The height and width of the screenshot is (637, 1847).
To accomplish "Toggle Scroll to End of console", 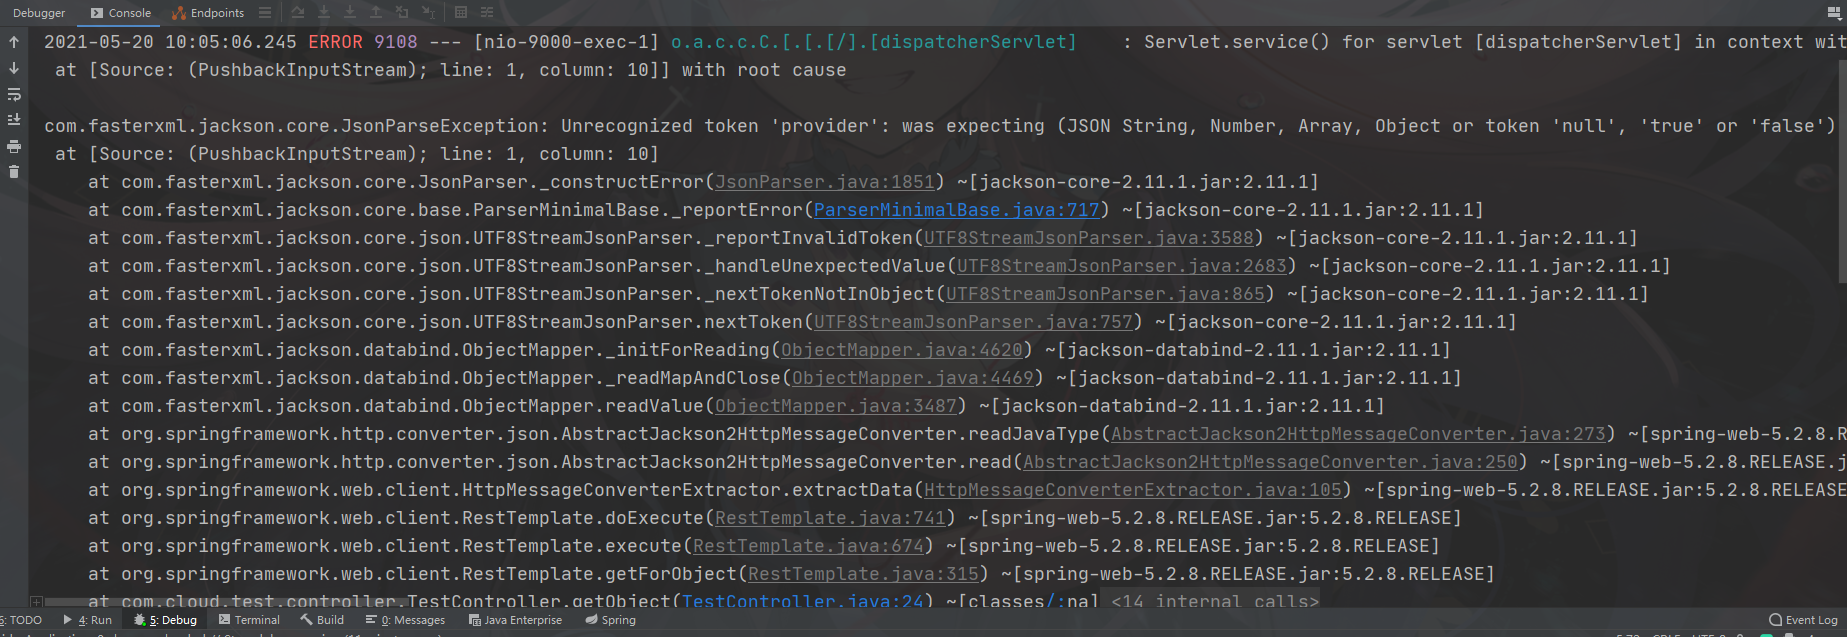I will tap(14, 120).
